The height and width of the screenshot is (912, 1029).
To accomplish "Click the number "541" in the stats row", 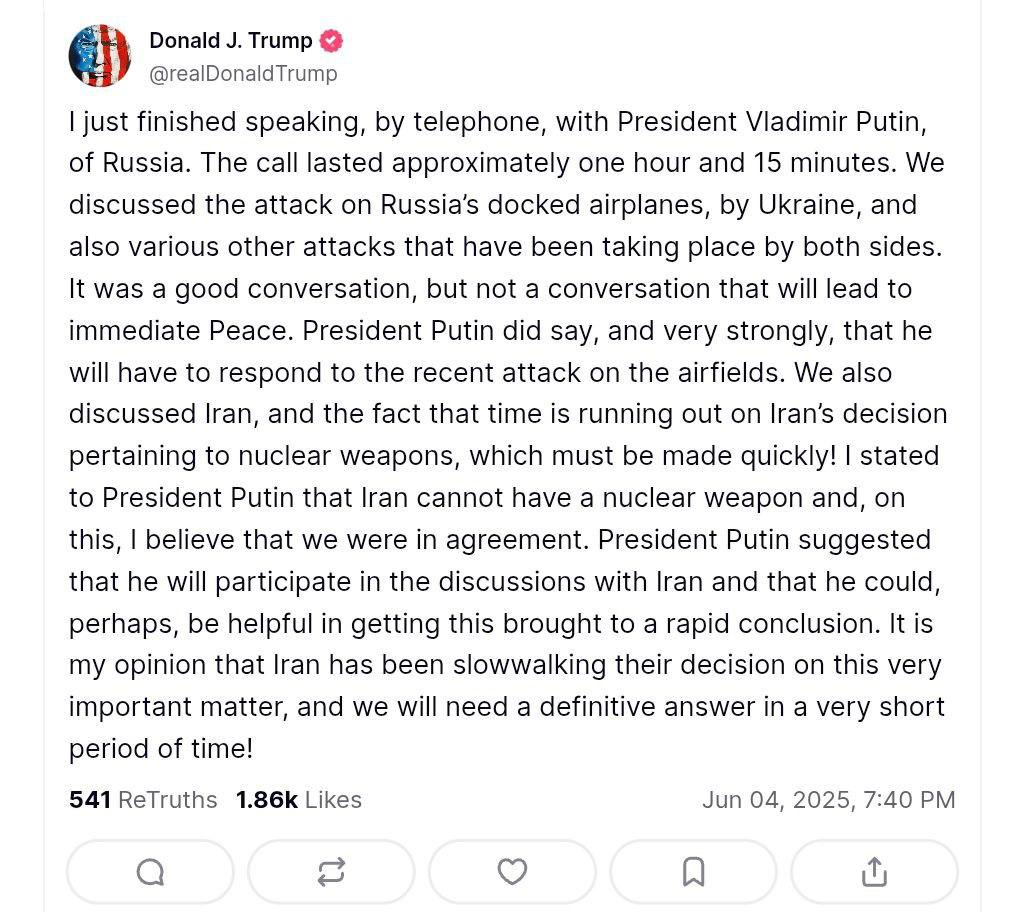I will coord(90,800).
